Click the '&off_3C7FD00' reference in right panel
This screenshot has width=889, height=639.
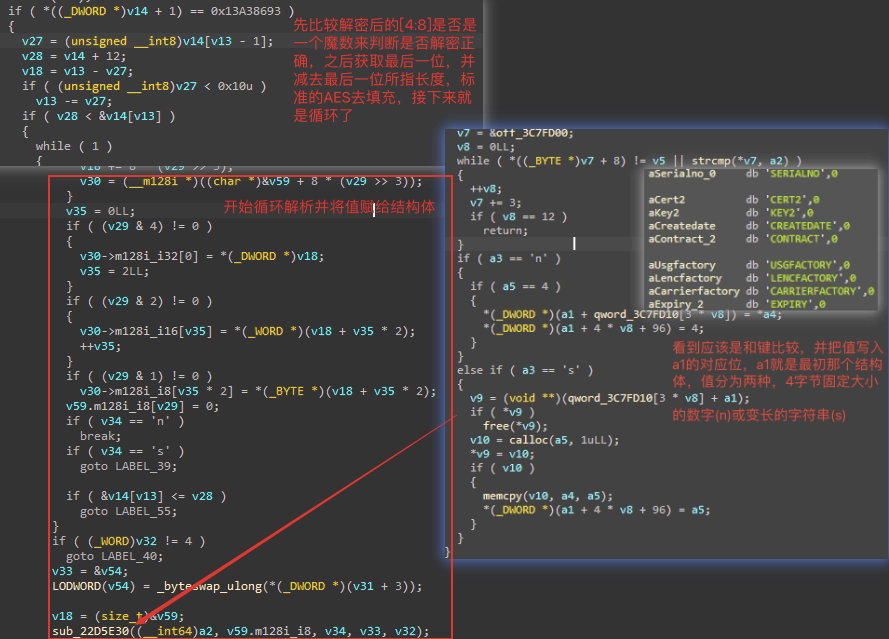pyautogui.click(x=531, y=133)
